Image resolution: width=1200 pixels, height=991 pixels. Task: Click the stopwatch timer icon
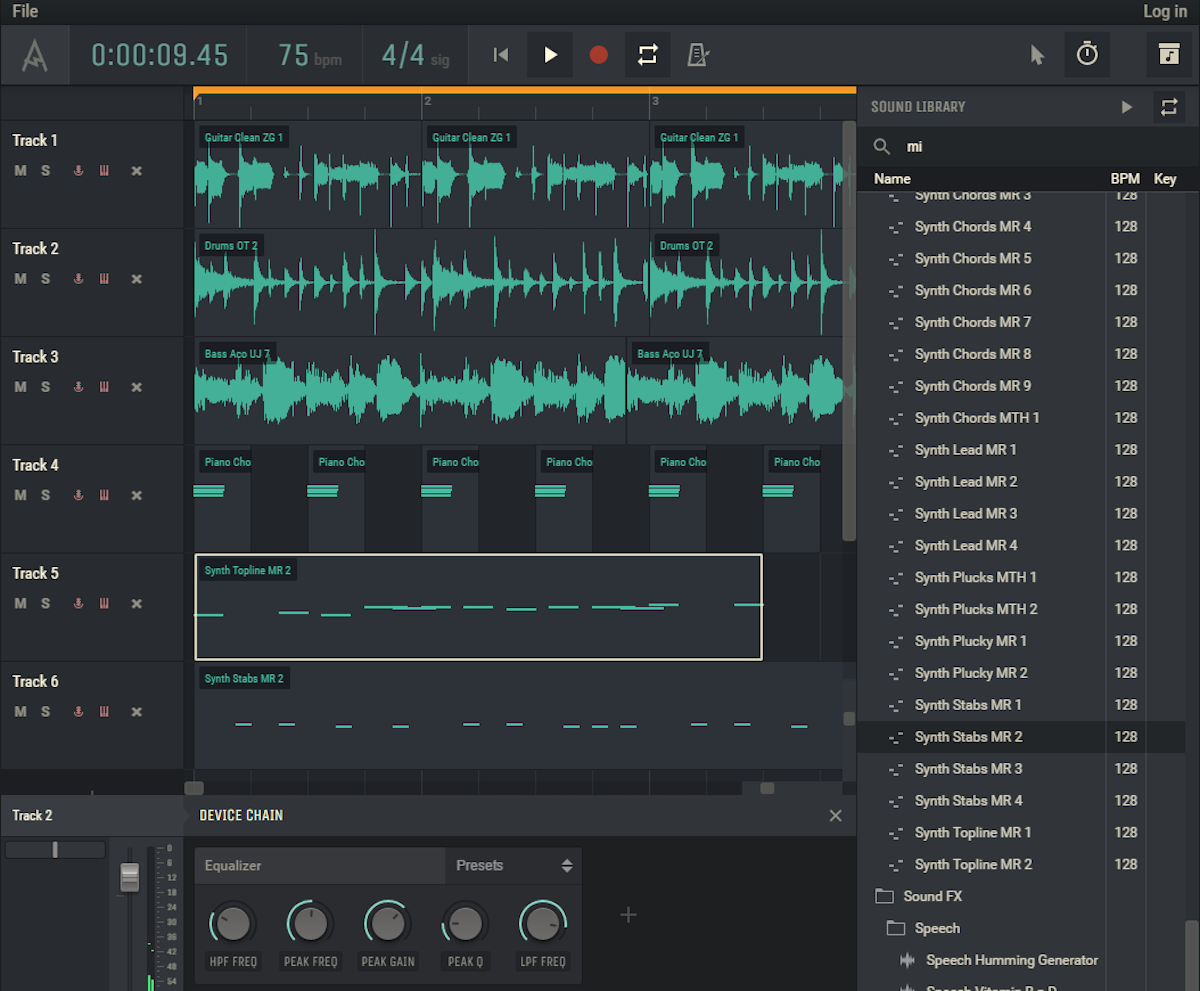click(x=1088, y=55)
